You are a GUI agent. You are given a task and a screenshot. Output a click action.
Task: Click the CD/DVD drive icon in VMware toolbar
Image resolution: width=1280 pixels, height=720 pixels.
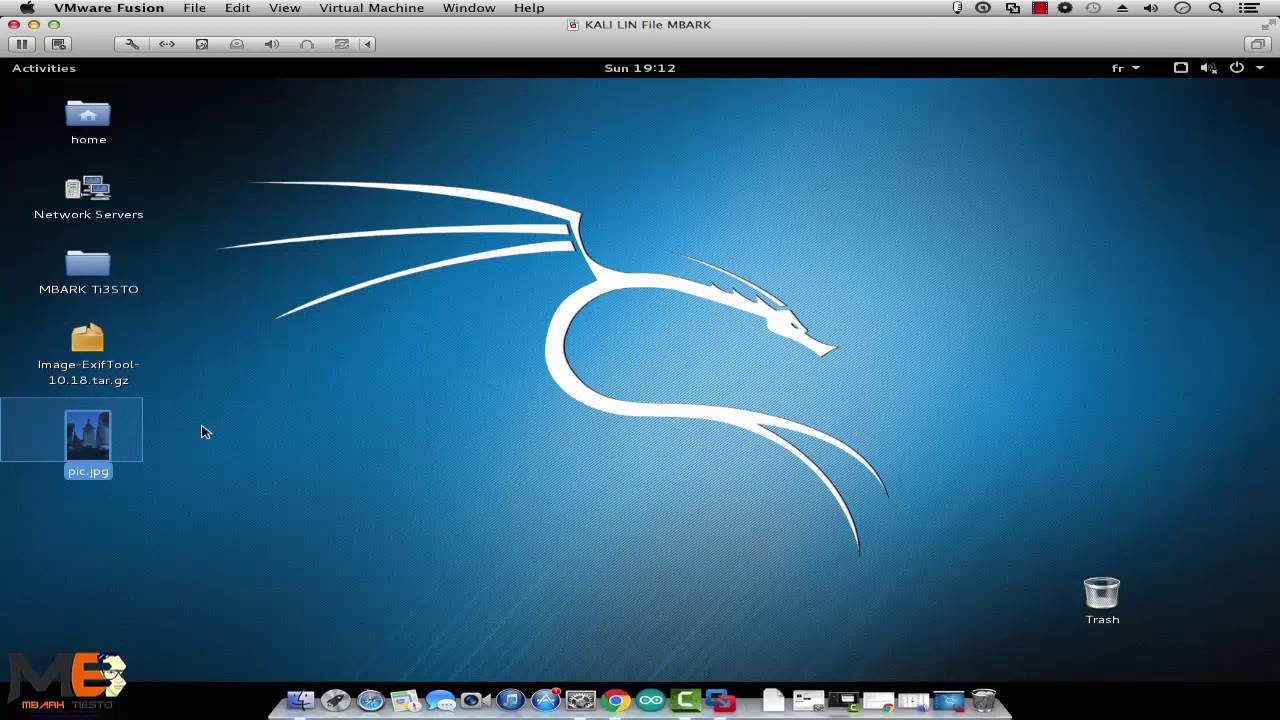point(237,44)
